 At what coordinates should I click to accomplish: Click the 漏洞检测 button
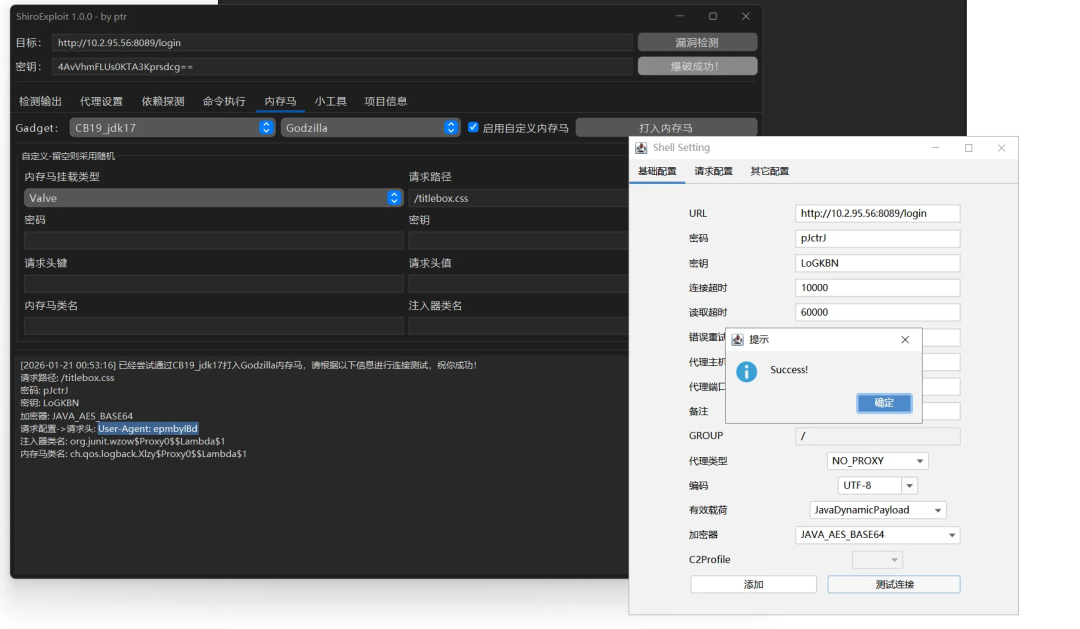point(697,43)
